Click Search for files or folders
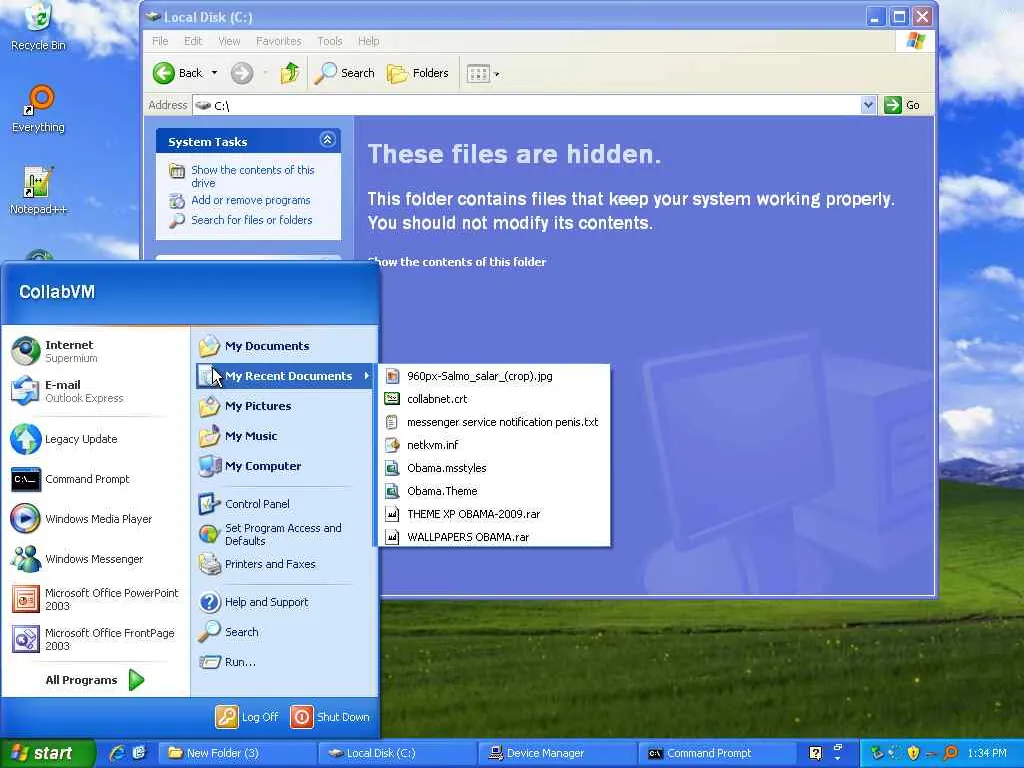The image size is (1024, 768). (x=251, y=220)
